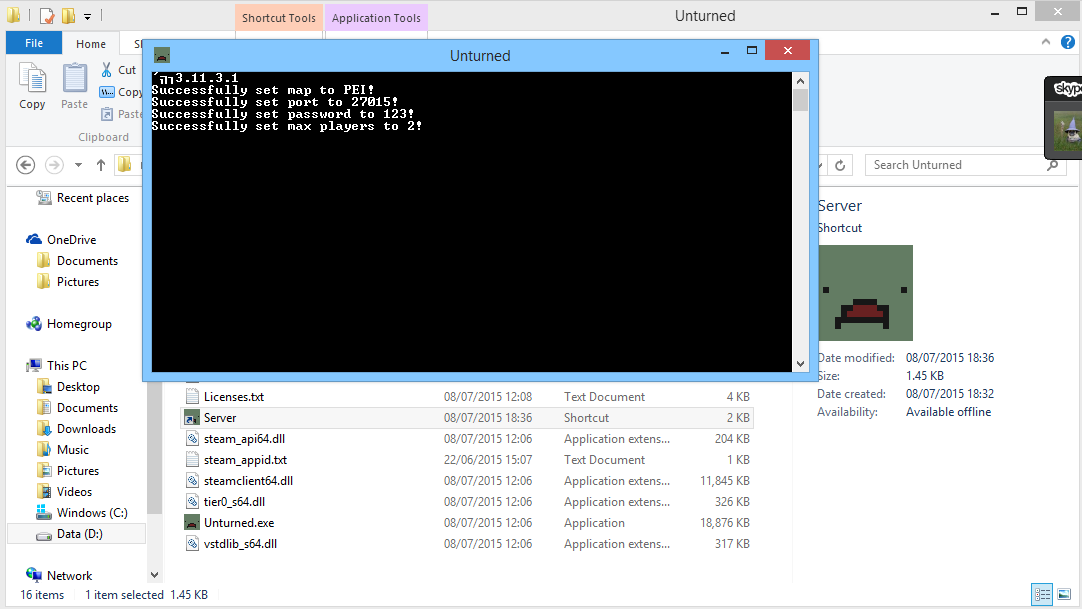
Task: Click into the Search Unturned field
Action: 957,165
